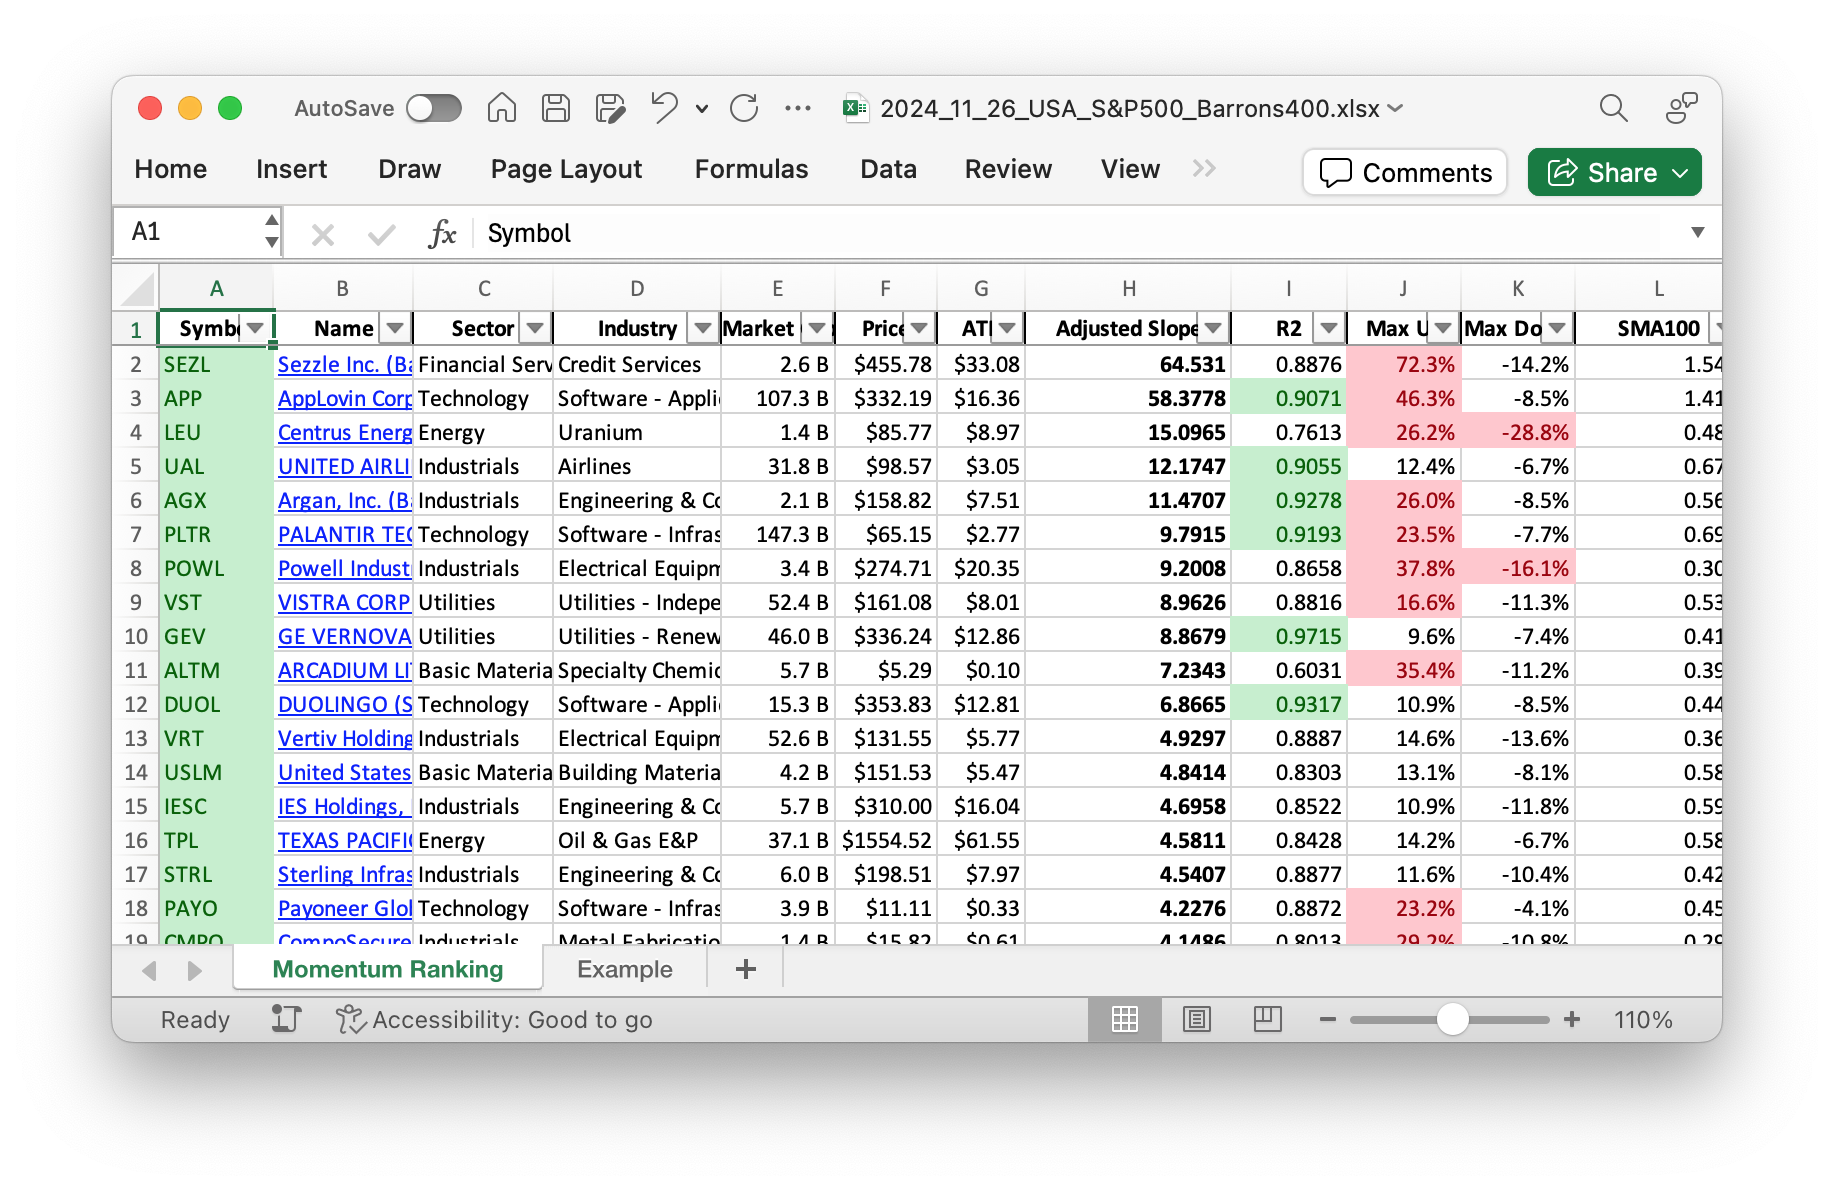Screen dimensions: 1834x1190
Task: Switch to the Example sheet tab
Action: coord(624,969)
